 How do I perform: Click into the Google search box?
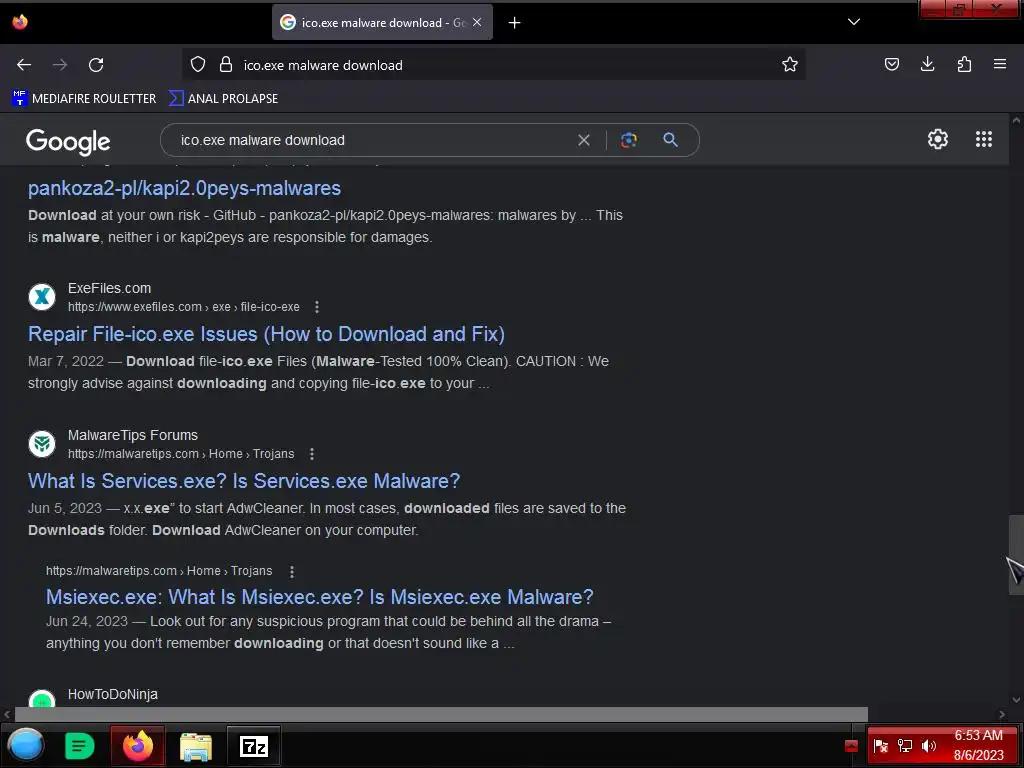coord(372,140)
